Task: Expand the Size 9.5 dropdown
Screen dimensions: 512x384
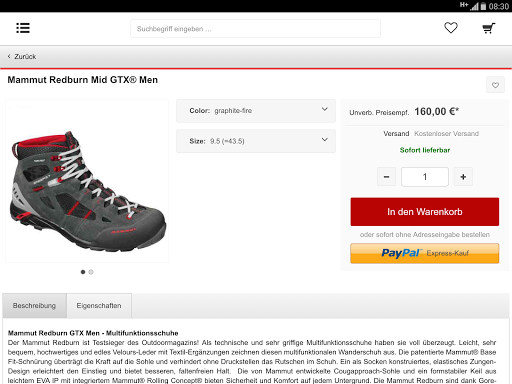Action: 256,141
